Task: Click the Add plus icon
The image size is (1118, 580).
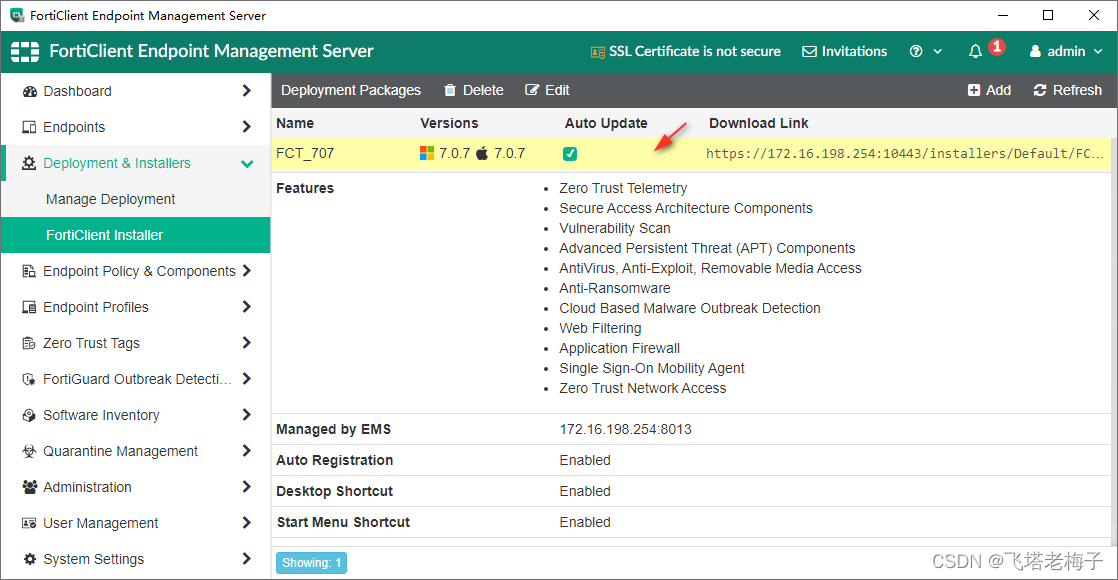Action: coord(974,90)
